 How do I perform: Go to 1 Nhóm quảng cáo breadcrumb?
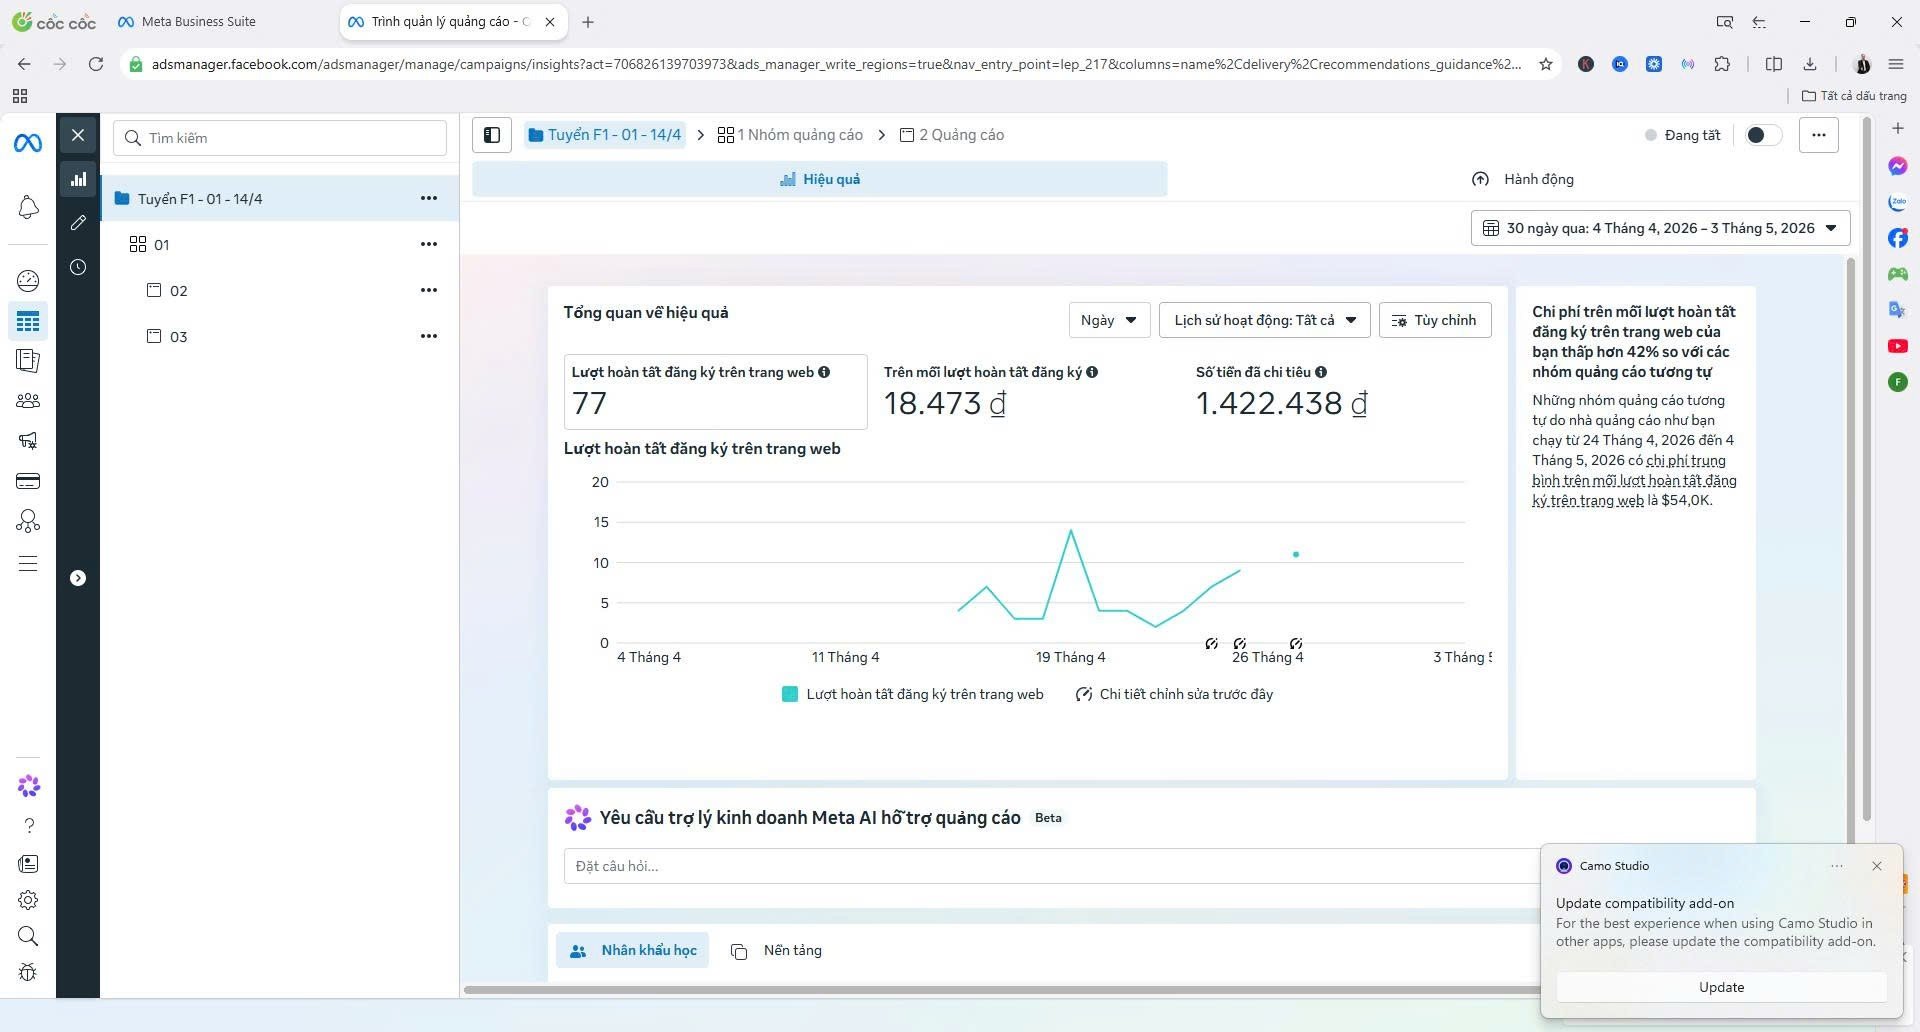[790, 135]
